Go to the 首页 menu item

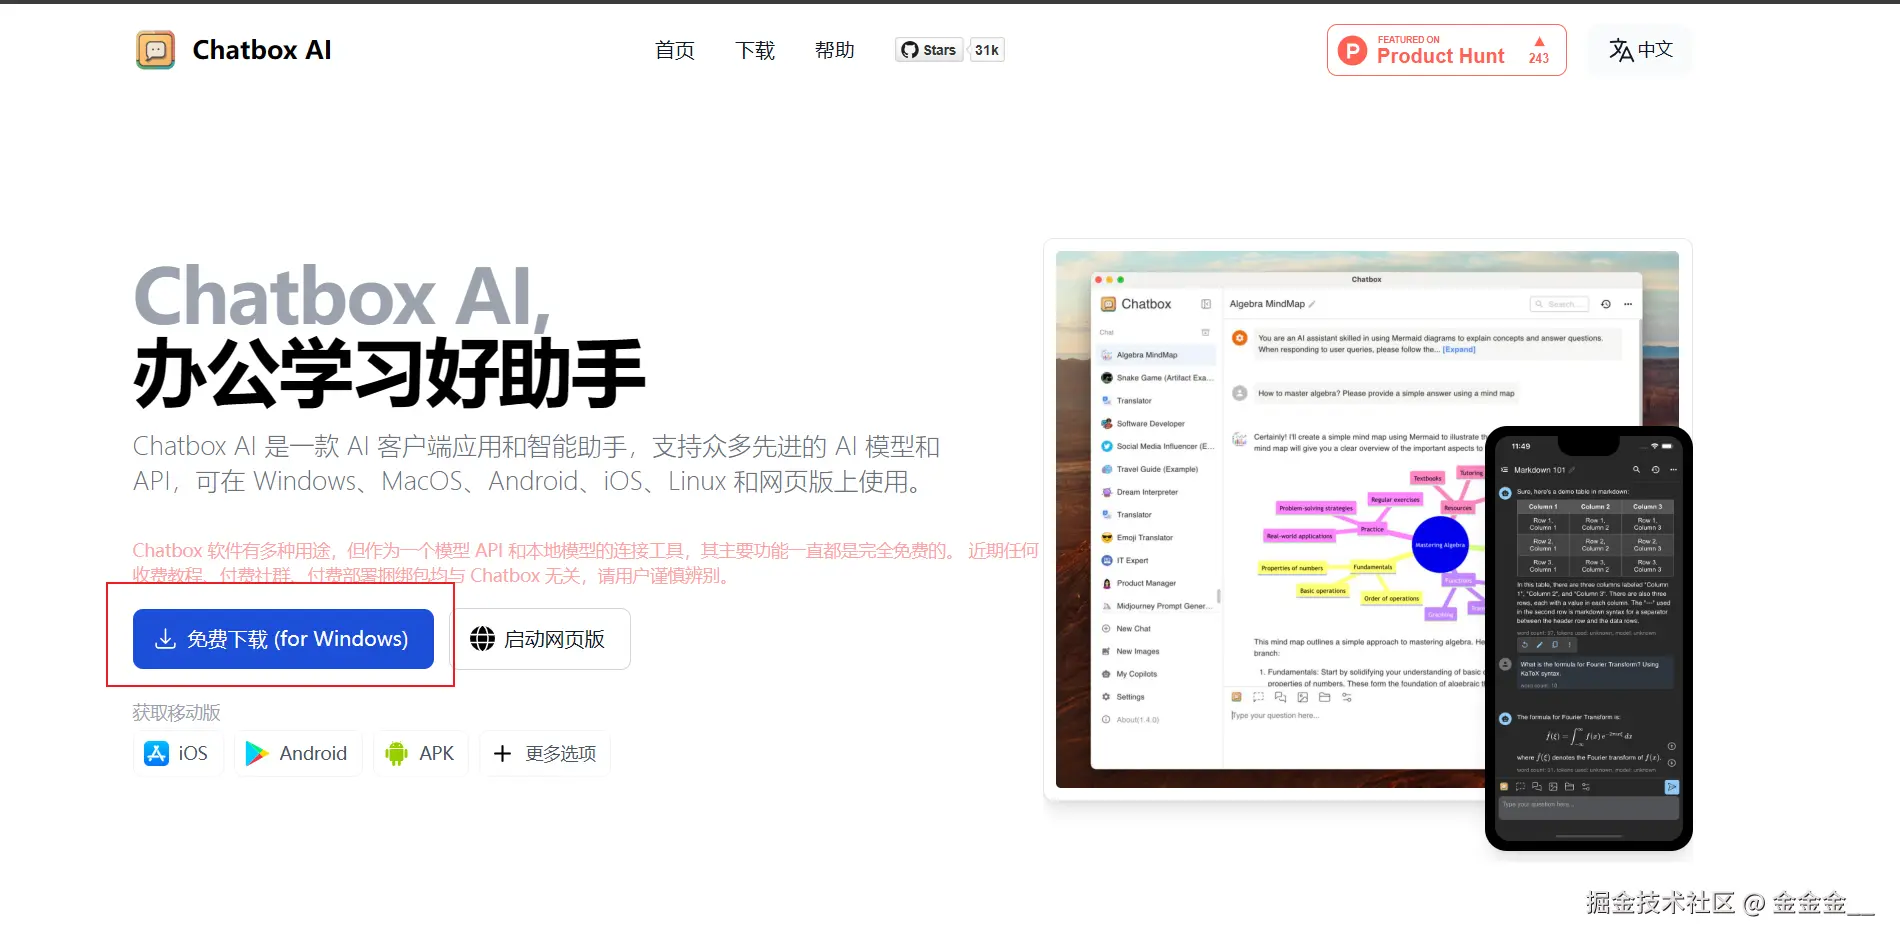click(674, 50)
